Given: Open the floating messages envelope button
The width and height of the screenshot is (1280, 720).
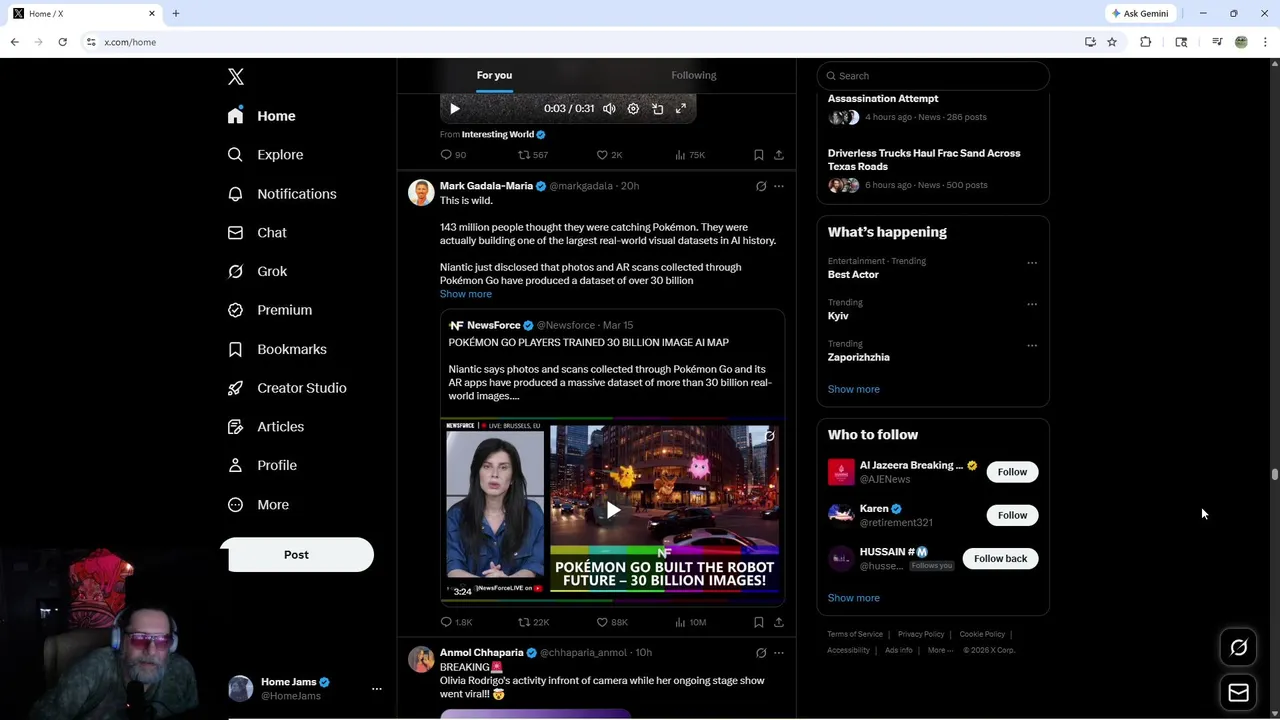Looking at the screenshot, I should (x=1239, y=693).
